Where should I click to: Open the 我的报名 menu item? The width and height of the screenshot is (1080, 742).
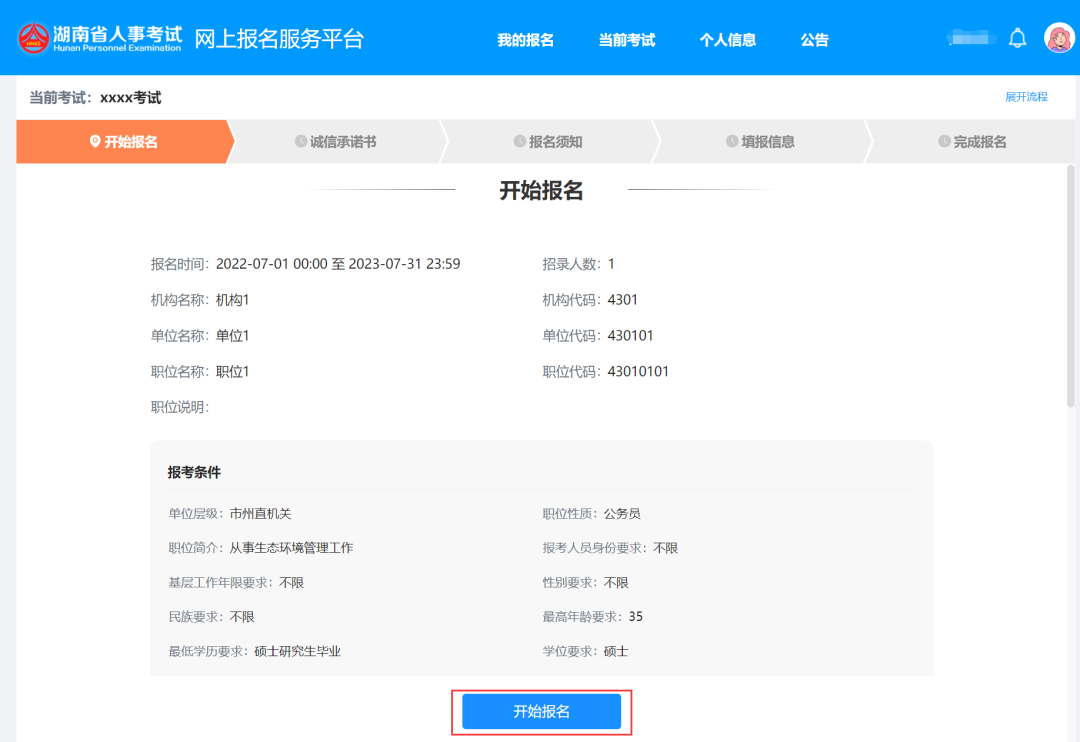(x=525, y=40)
